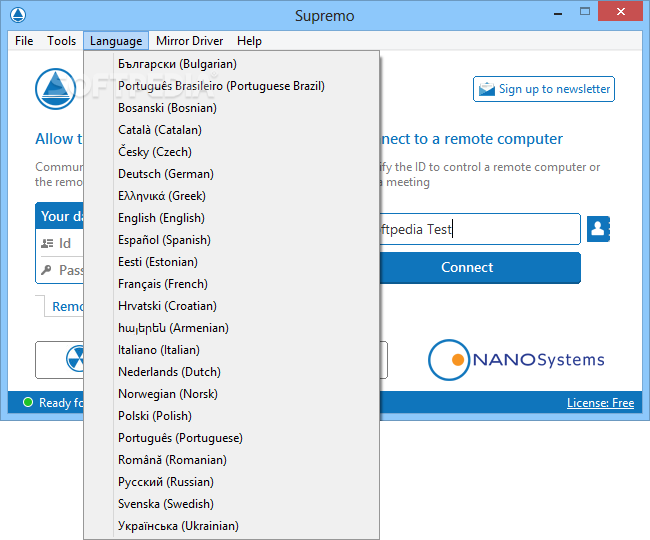
Task: Click the newsletter envelope icon
Action: (487, 89)
